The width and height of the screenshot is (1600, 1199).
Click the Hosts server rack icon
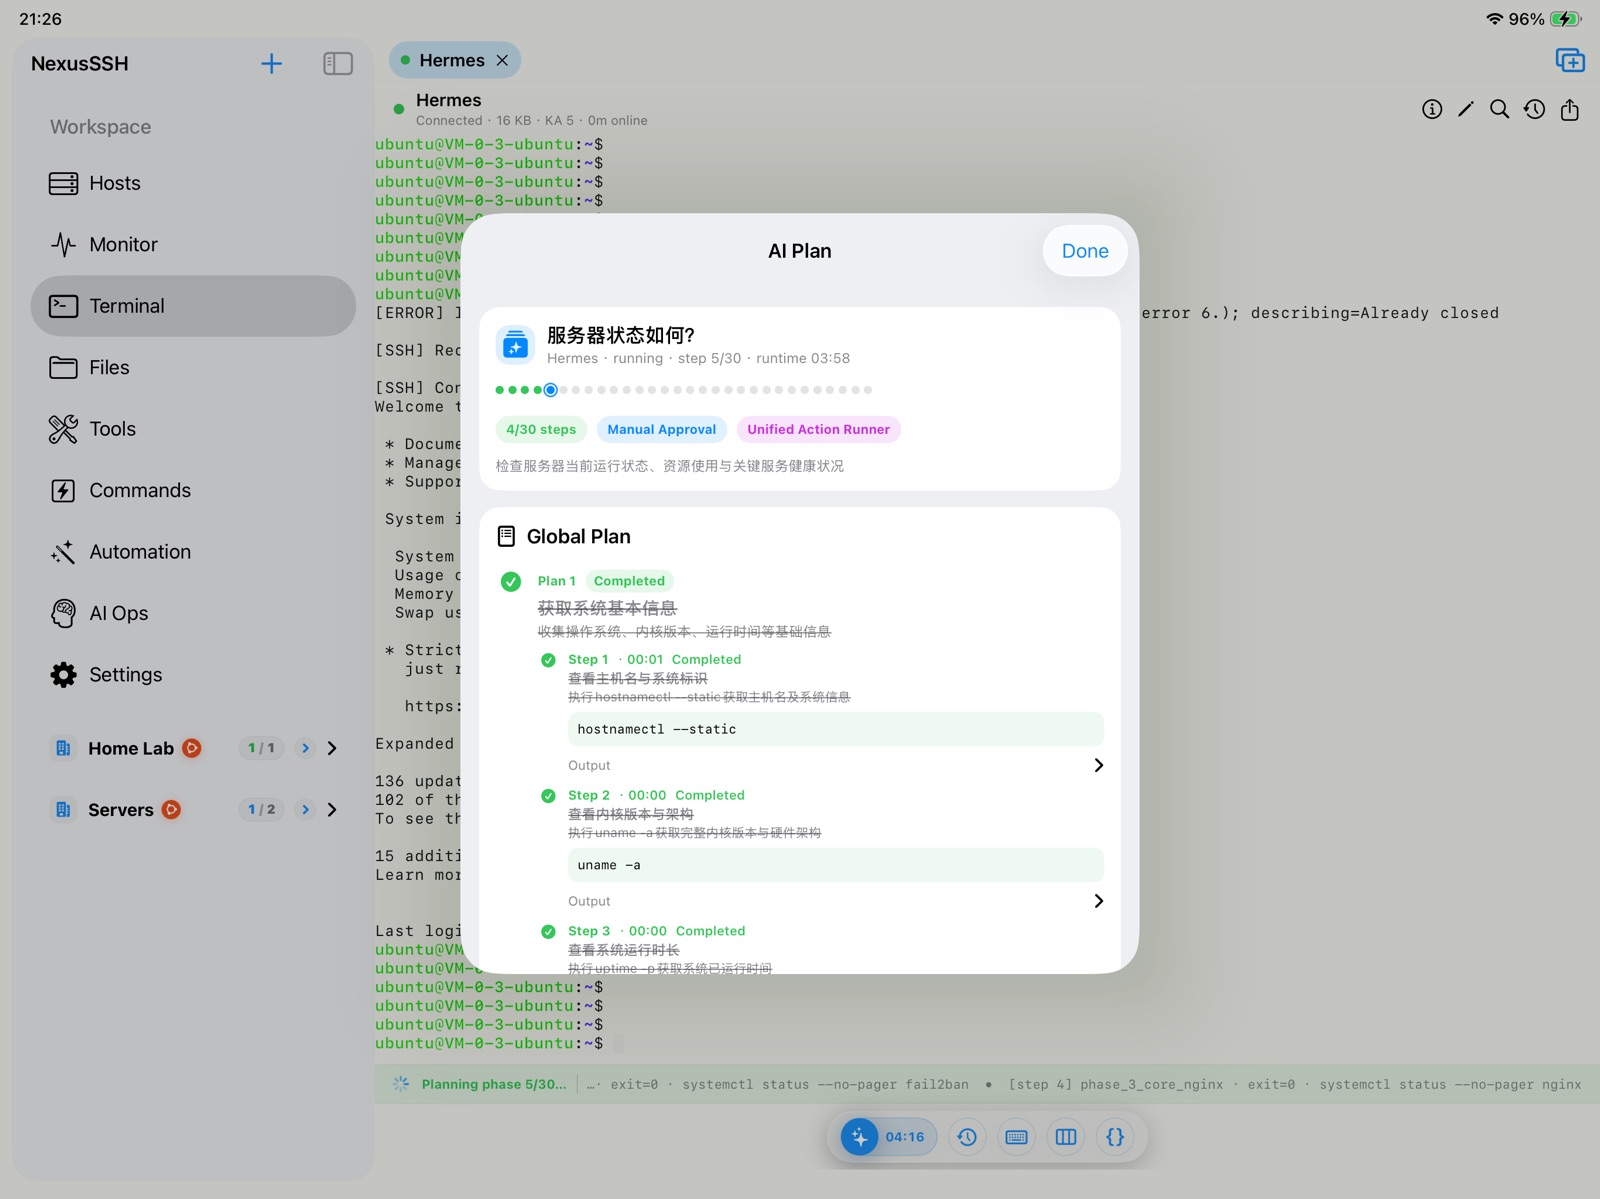(x=63, y=184)
